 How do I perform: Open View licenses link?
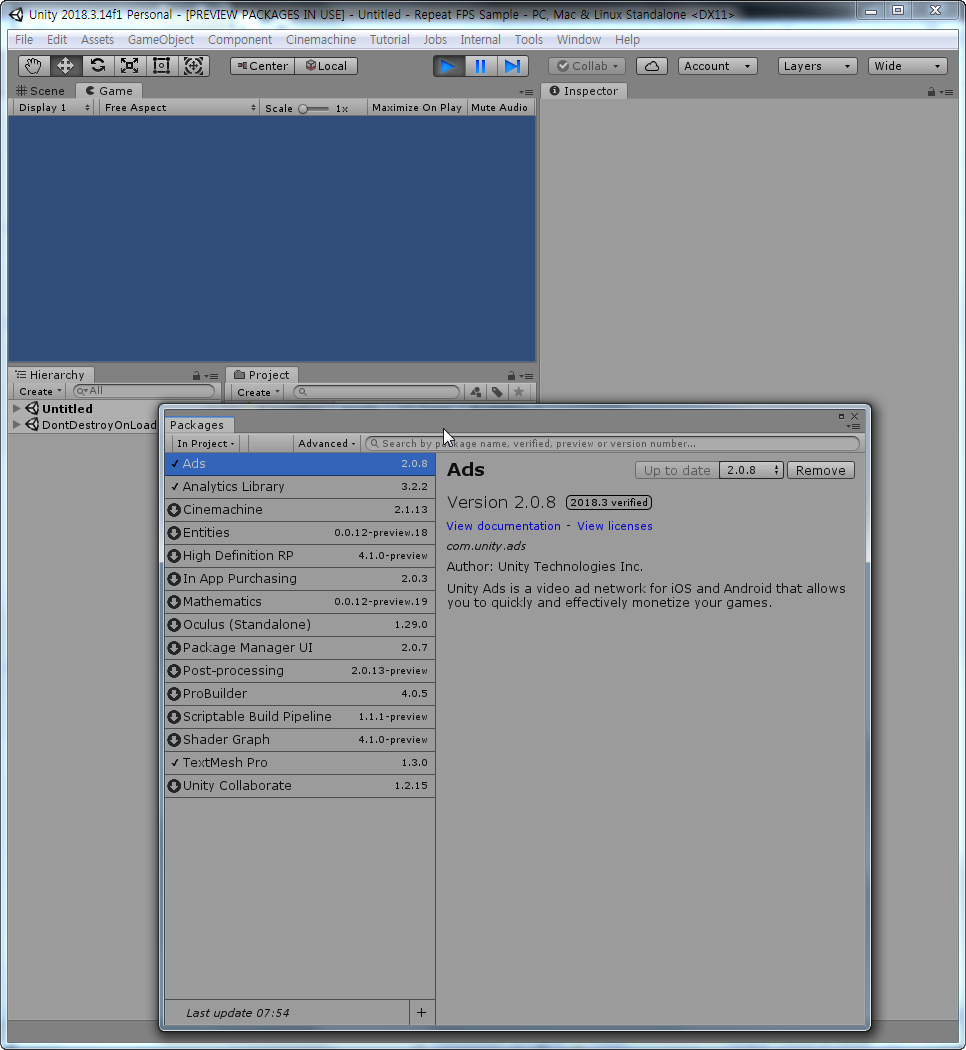tap(615, 526)
